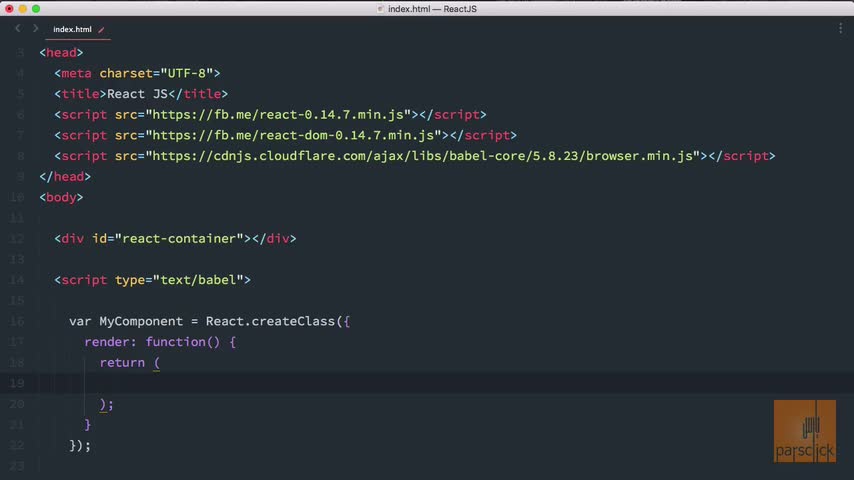Click line number 19 in gutter
This screenshot has width=854, height=480.
click(17, 383)
